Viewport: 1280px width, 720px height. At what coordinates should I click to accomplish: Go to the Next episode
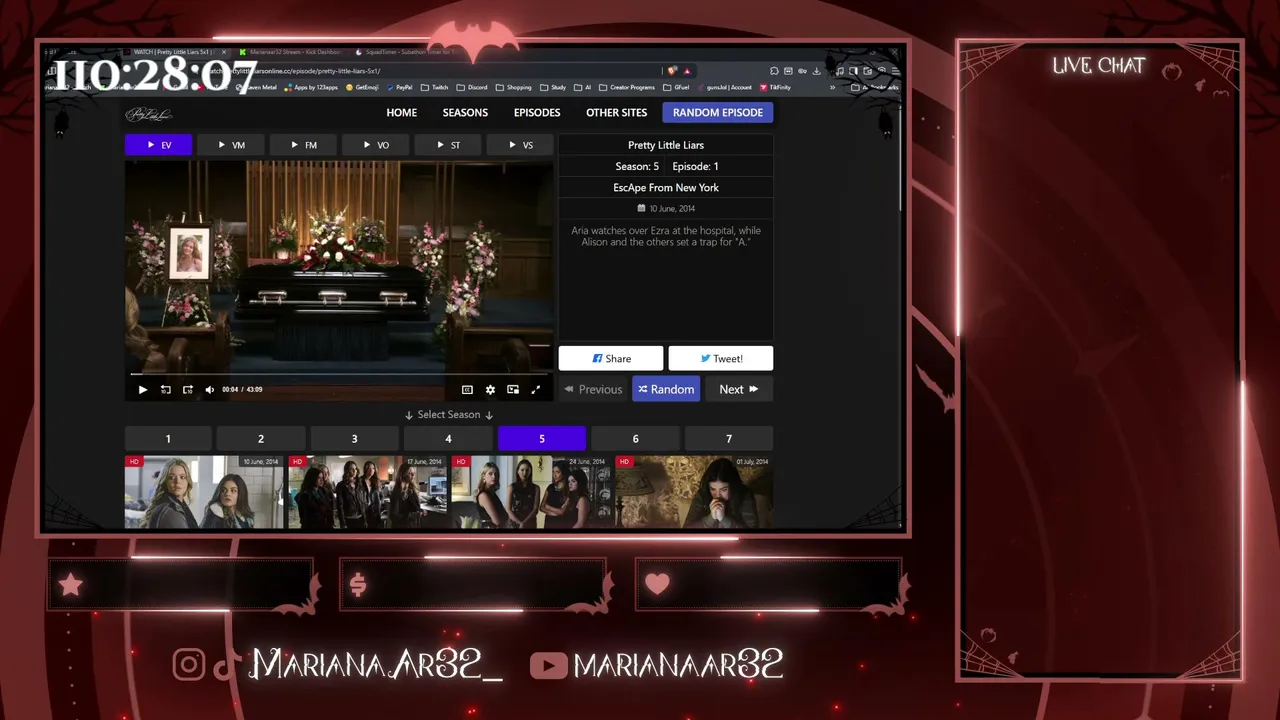click(739, 389)
